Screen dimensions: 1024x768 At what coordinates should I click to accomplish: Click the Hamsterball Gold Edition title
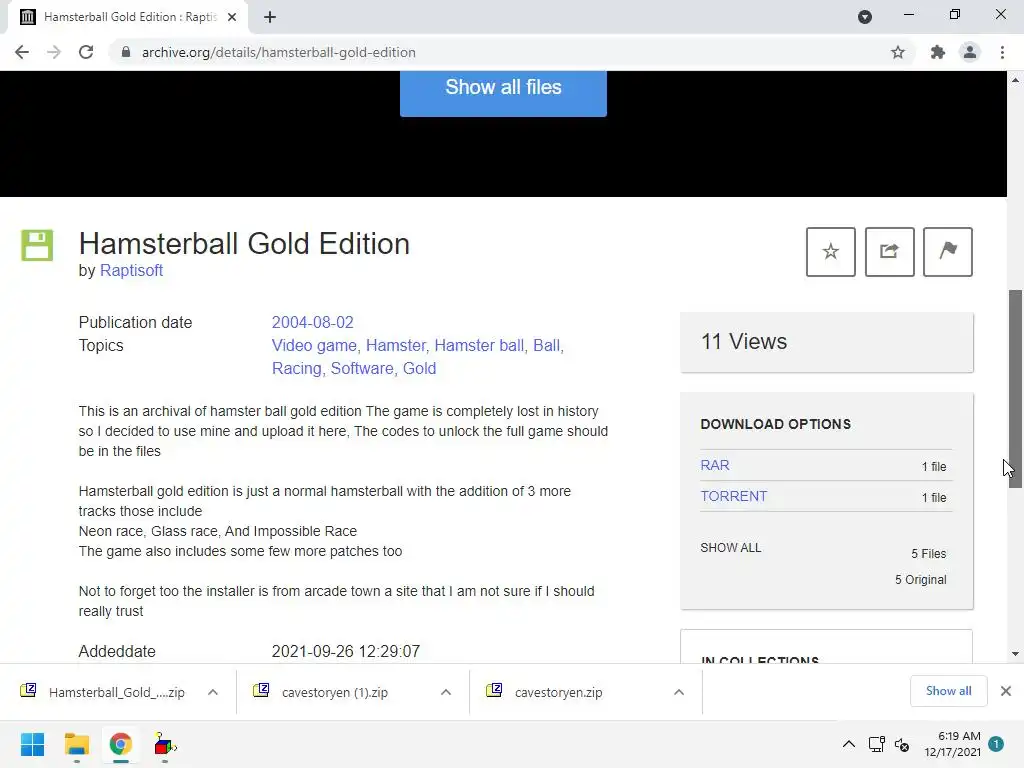pyautogui.click(x=244, y=244)
